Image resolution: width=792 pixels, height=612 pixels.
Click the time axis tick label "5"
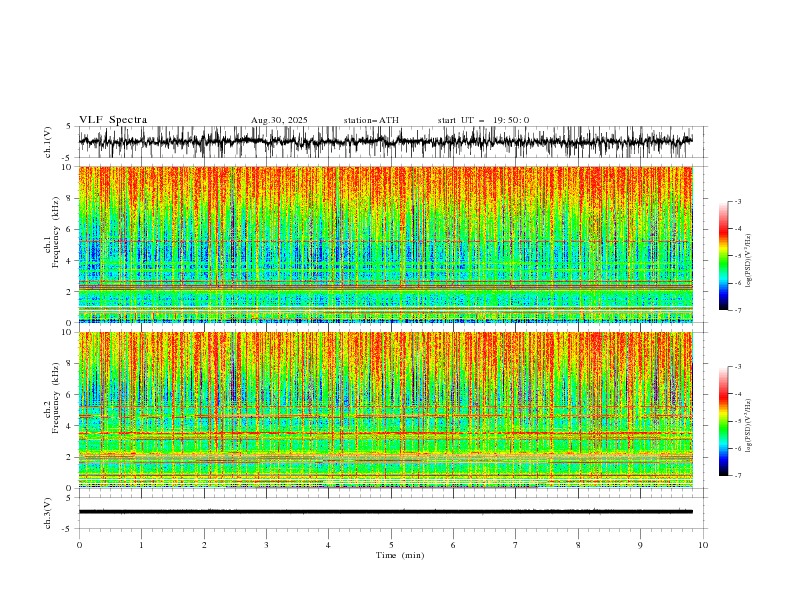(x=391, y=545)
